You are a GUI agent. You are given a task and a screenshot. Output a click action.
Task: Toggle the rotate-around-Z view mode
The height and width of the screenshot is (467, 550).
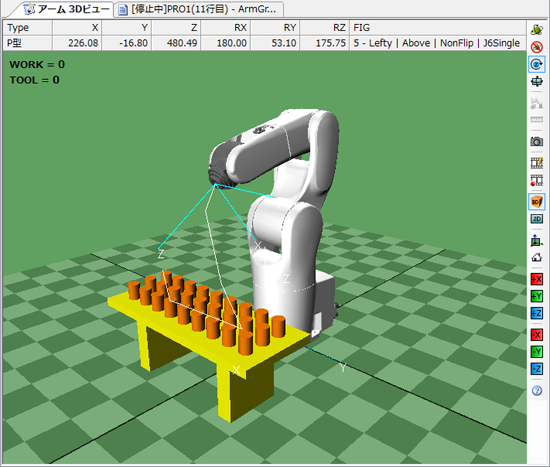pyautogui.click(x=537, y=64)
